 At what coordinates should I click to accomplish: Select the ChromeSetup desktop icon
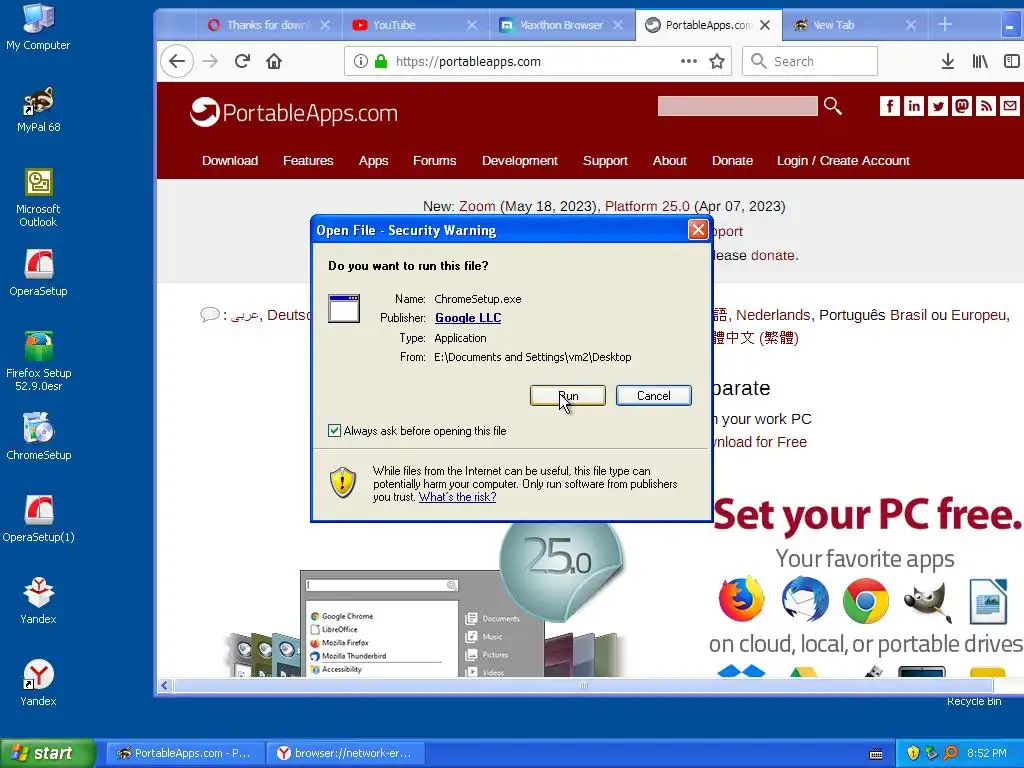[x=38, y=436]
